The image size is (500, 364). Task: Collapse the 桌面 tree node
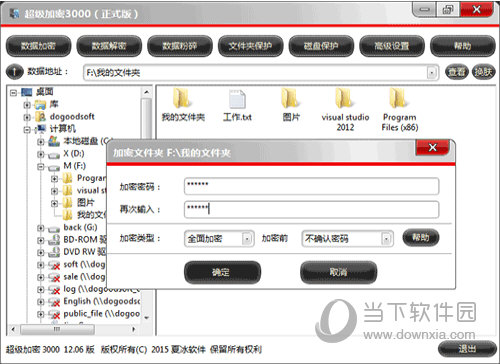[13, 92]
